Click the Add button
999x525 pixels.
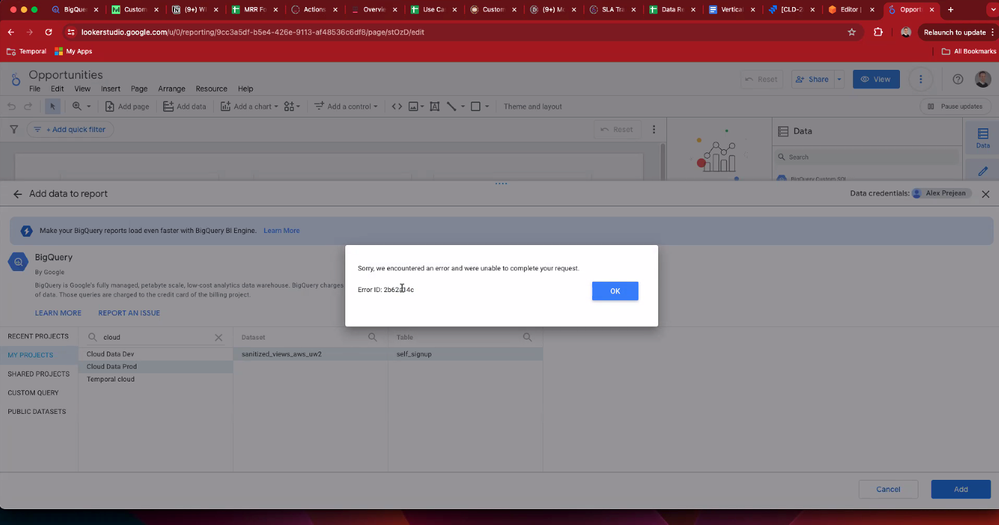tap(961, 489)
